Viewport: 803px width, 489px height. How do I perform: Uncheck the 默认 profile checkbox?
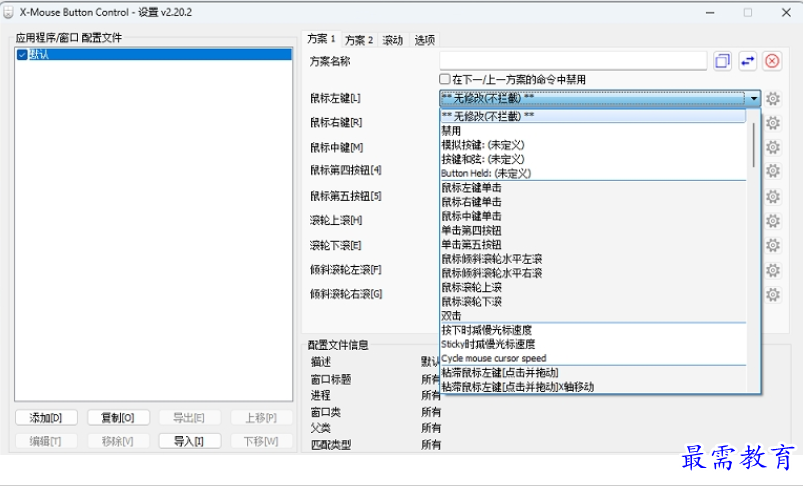point(22,54)
